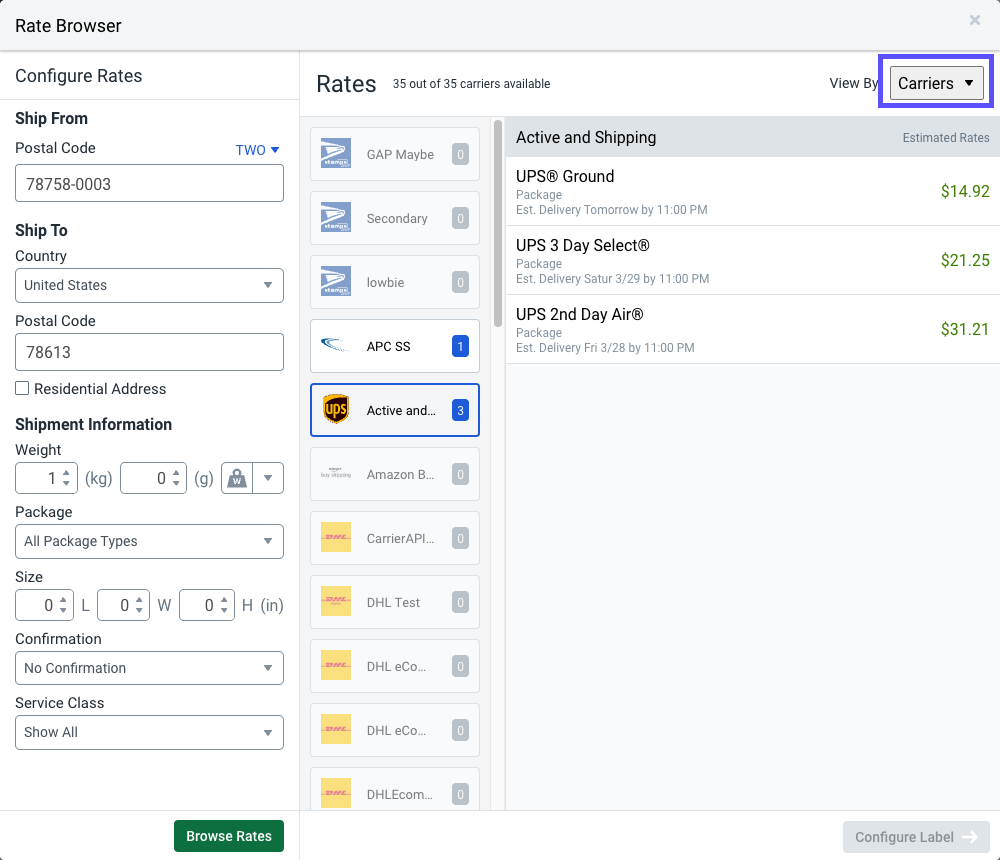The image size is (1000, 860).
Task: Click the Configure Label button
Action: [x=916, y=837]
